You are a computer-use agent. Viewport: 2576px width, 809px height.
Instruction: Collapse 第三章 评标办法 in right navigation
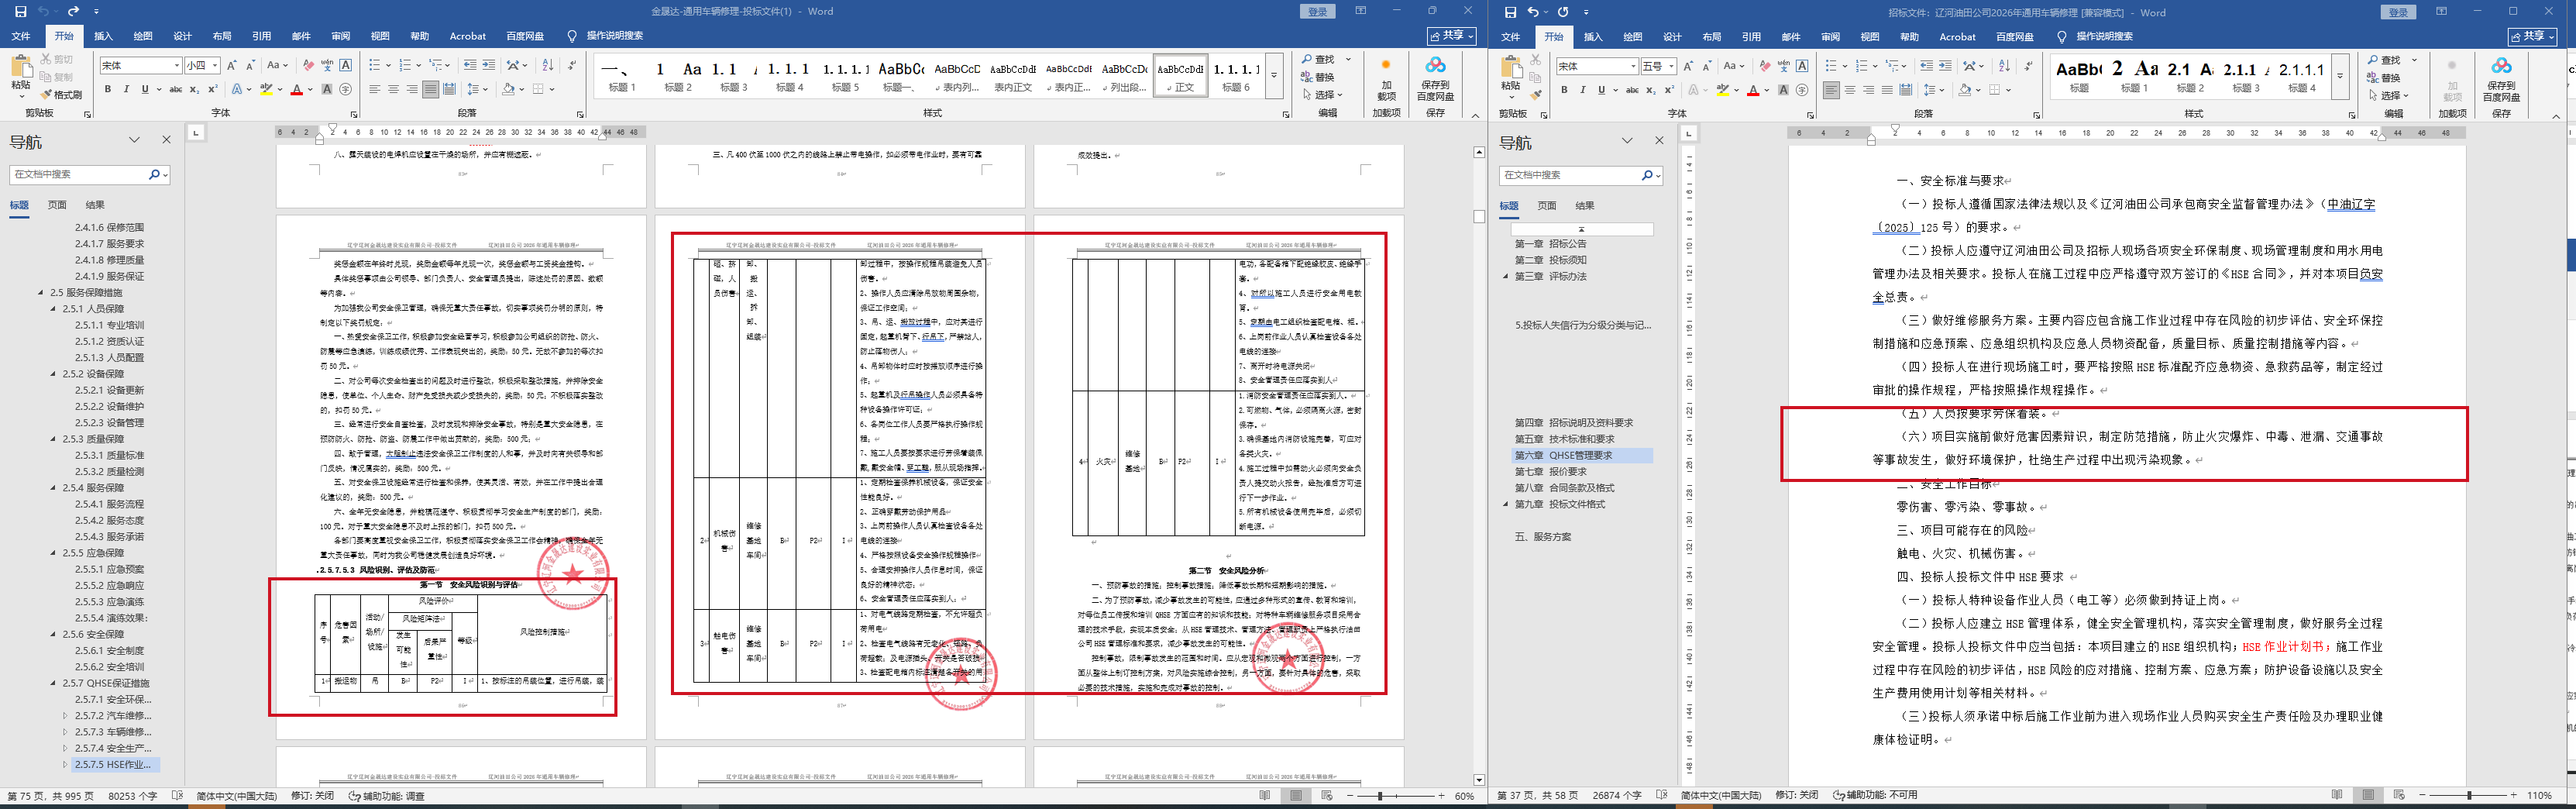[1506, 277]
